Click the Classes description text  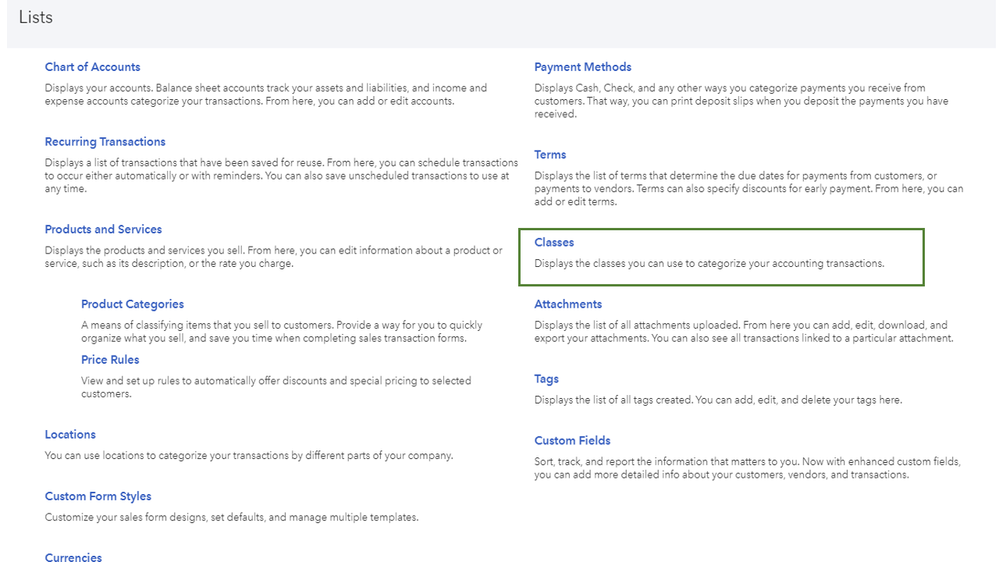[x=709, y=264]
